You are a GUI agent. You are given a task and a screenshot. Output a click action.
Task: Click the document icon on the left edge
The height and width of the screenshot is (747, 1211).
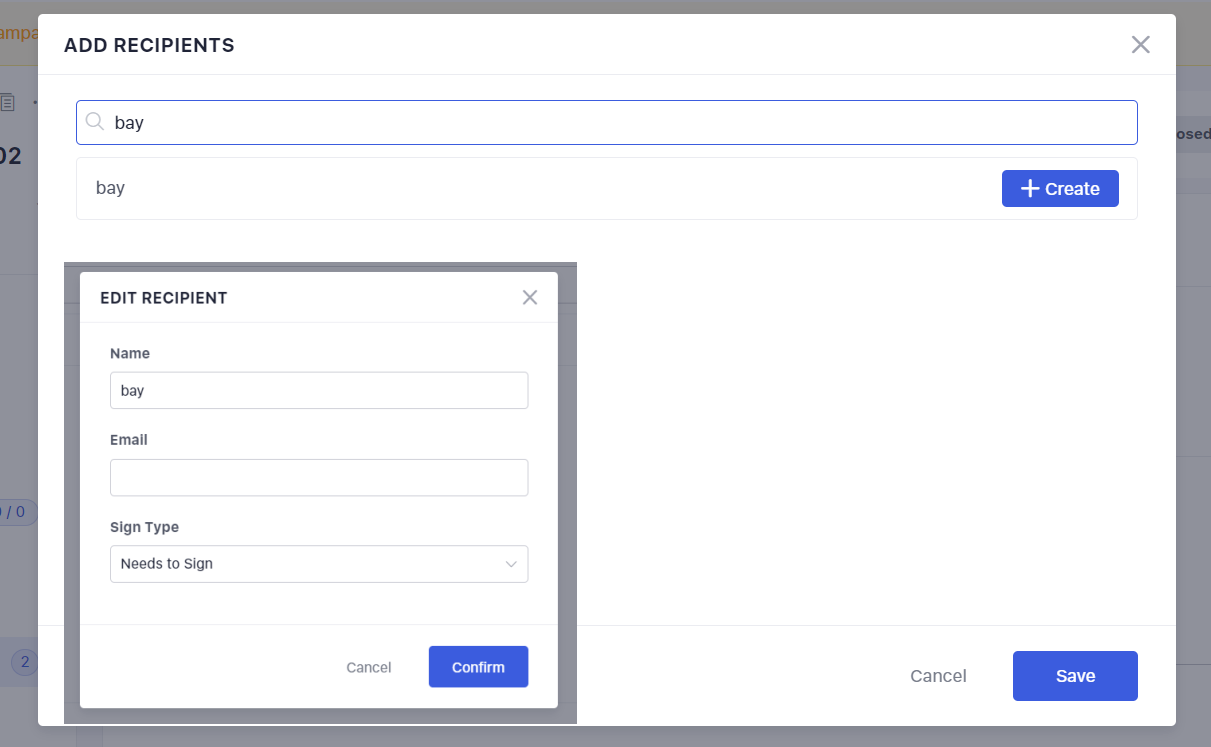coord(8,103)
